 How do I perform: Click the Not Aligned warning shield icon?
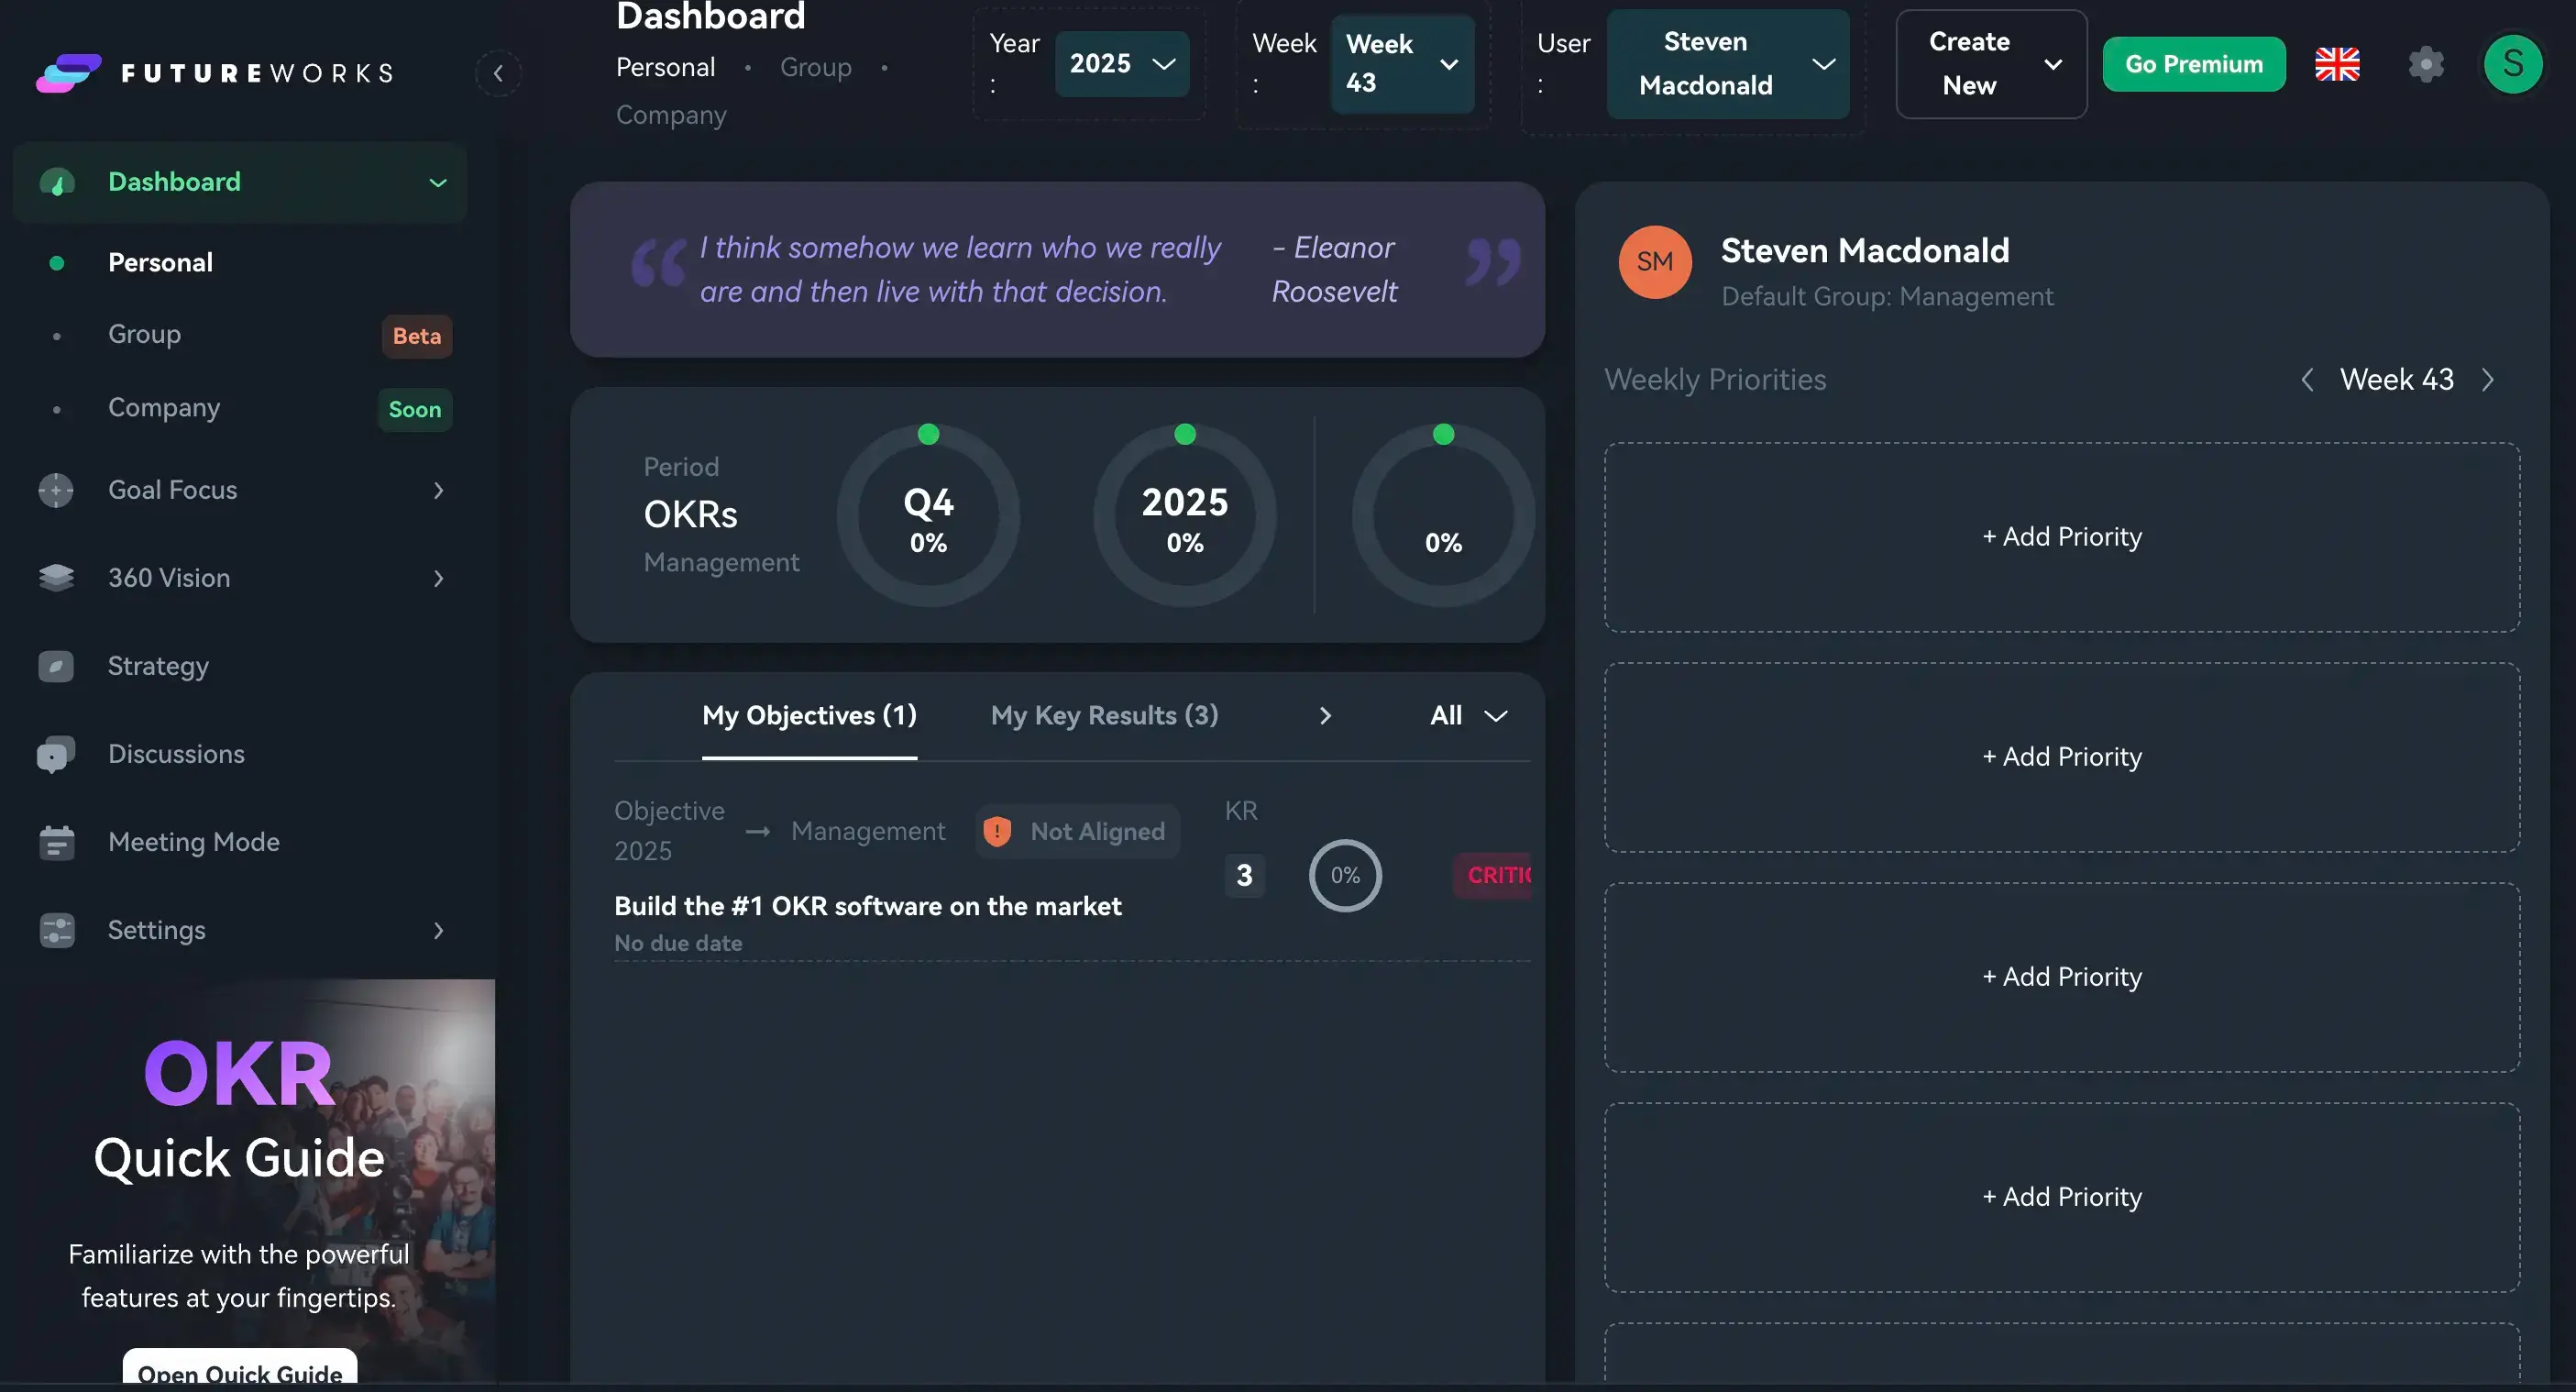(997, 831)
